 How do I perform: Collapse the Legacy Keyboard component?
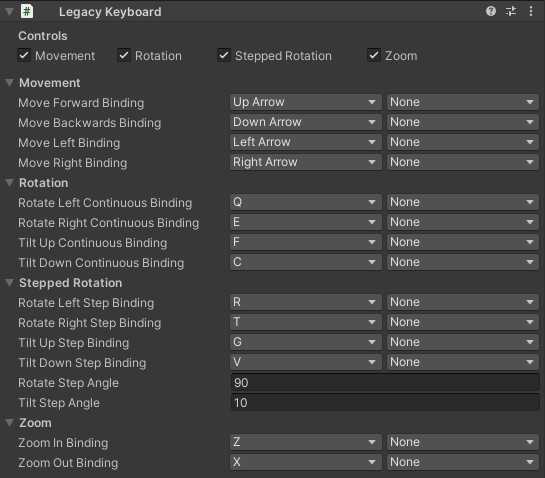pos(9,12)
